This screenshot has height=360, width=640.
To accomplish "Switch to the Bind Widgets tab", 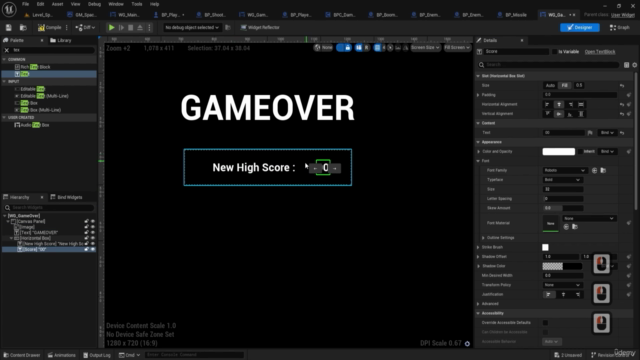I will [x=66, y=197].
